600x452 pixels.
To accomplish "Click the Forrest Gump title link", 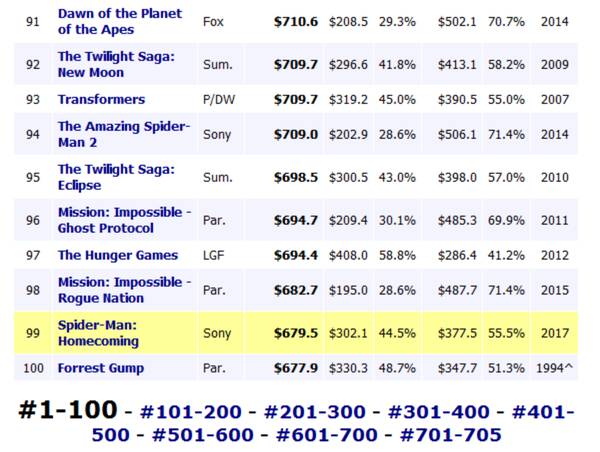I will click(x=101, y=368).
